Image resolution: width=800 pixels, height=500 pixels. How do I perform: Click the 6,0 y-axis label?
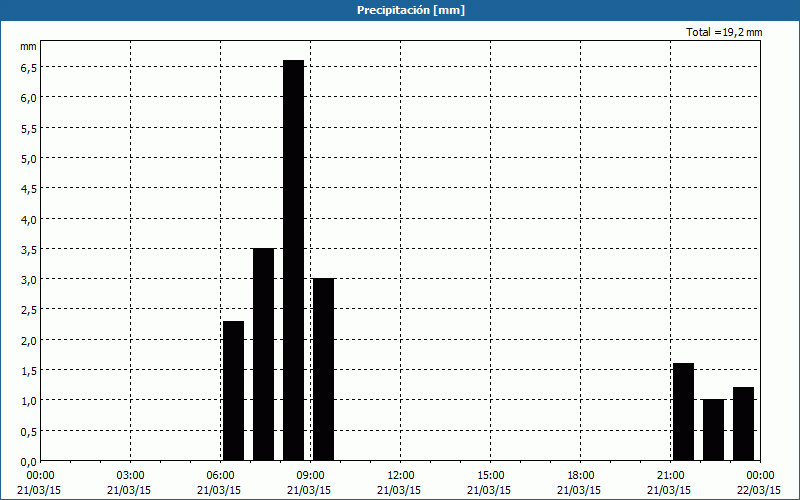point(28,98)
